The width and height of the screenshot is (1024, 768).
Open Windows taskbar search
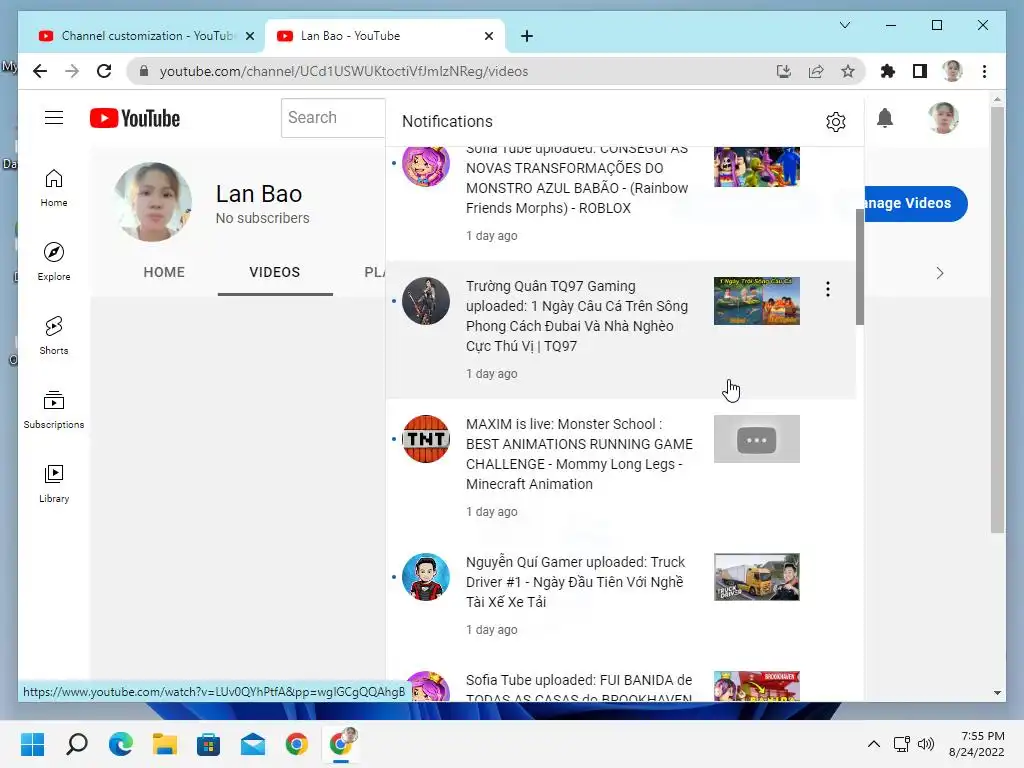(76, 744)
